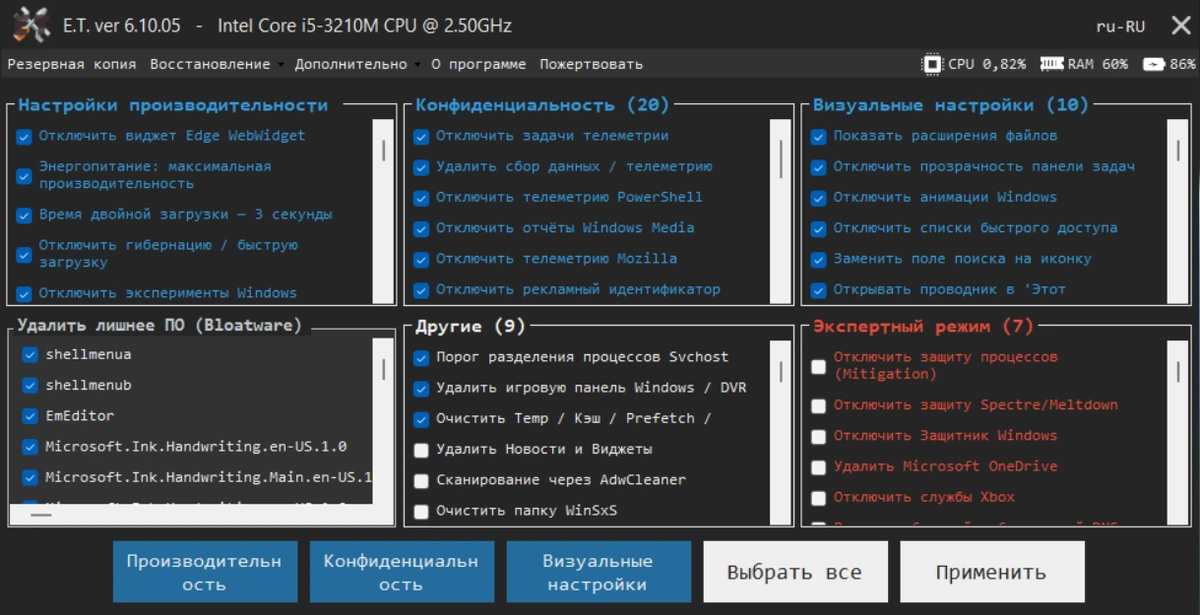Viewport: 1200px width, 615px height.
Task: Uncheck Отключить задачи телеметрии
Action: pos(421,137)
